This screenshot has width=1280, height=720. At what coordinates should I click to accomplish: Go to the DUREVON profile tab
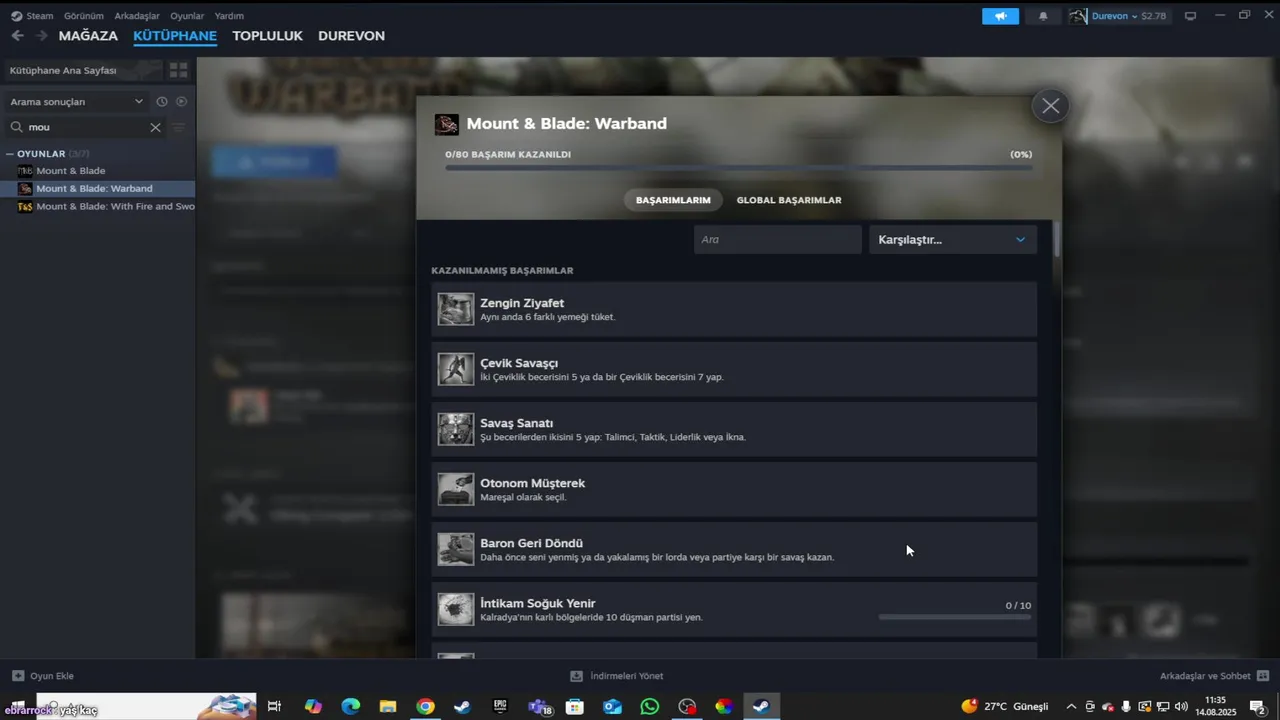click(351, 36)
